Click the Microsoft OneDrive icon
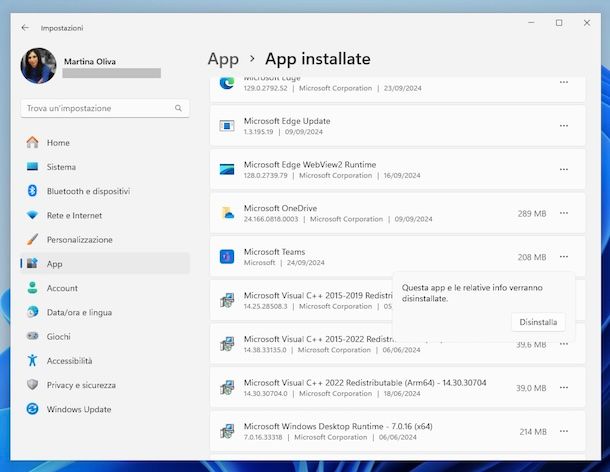Viewport: 610px width, 472px height. click(x=227, y=213)
